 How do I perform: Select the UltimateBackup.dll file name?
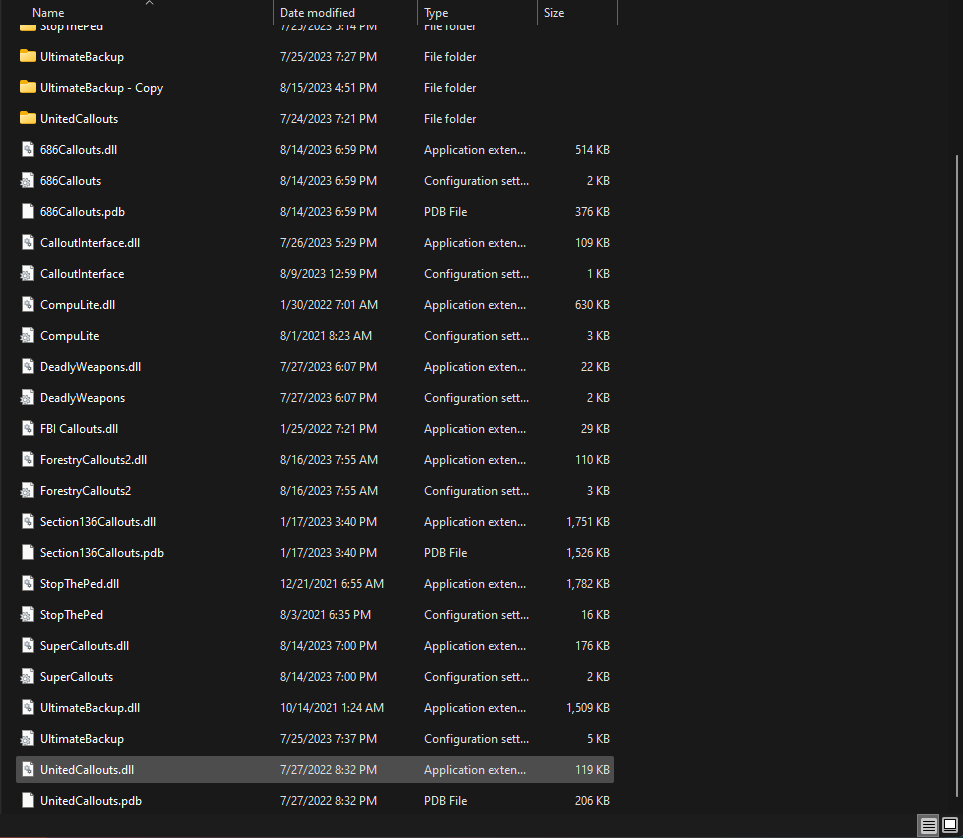(90, 708)
